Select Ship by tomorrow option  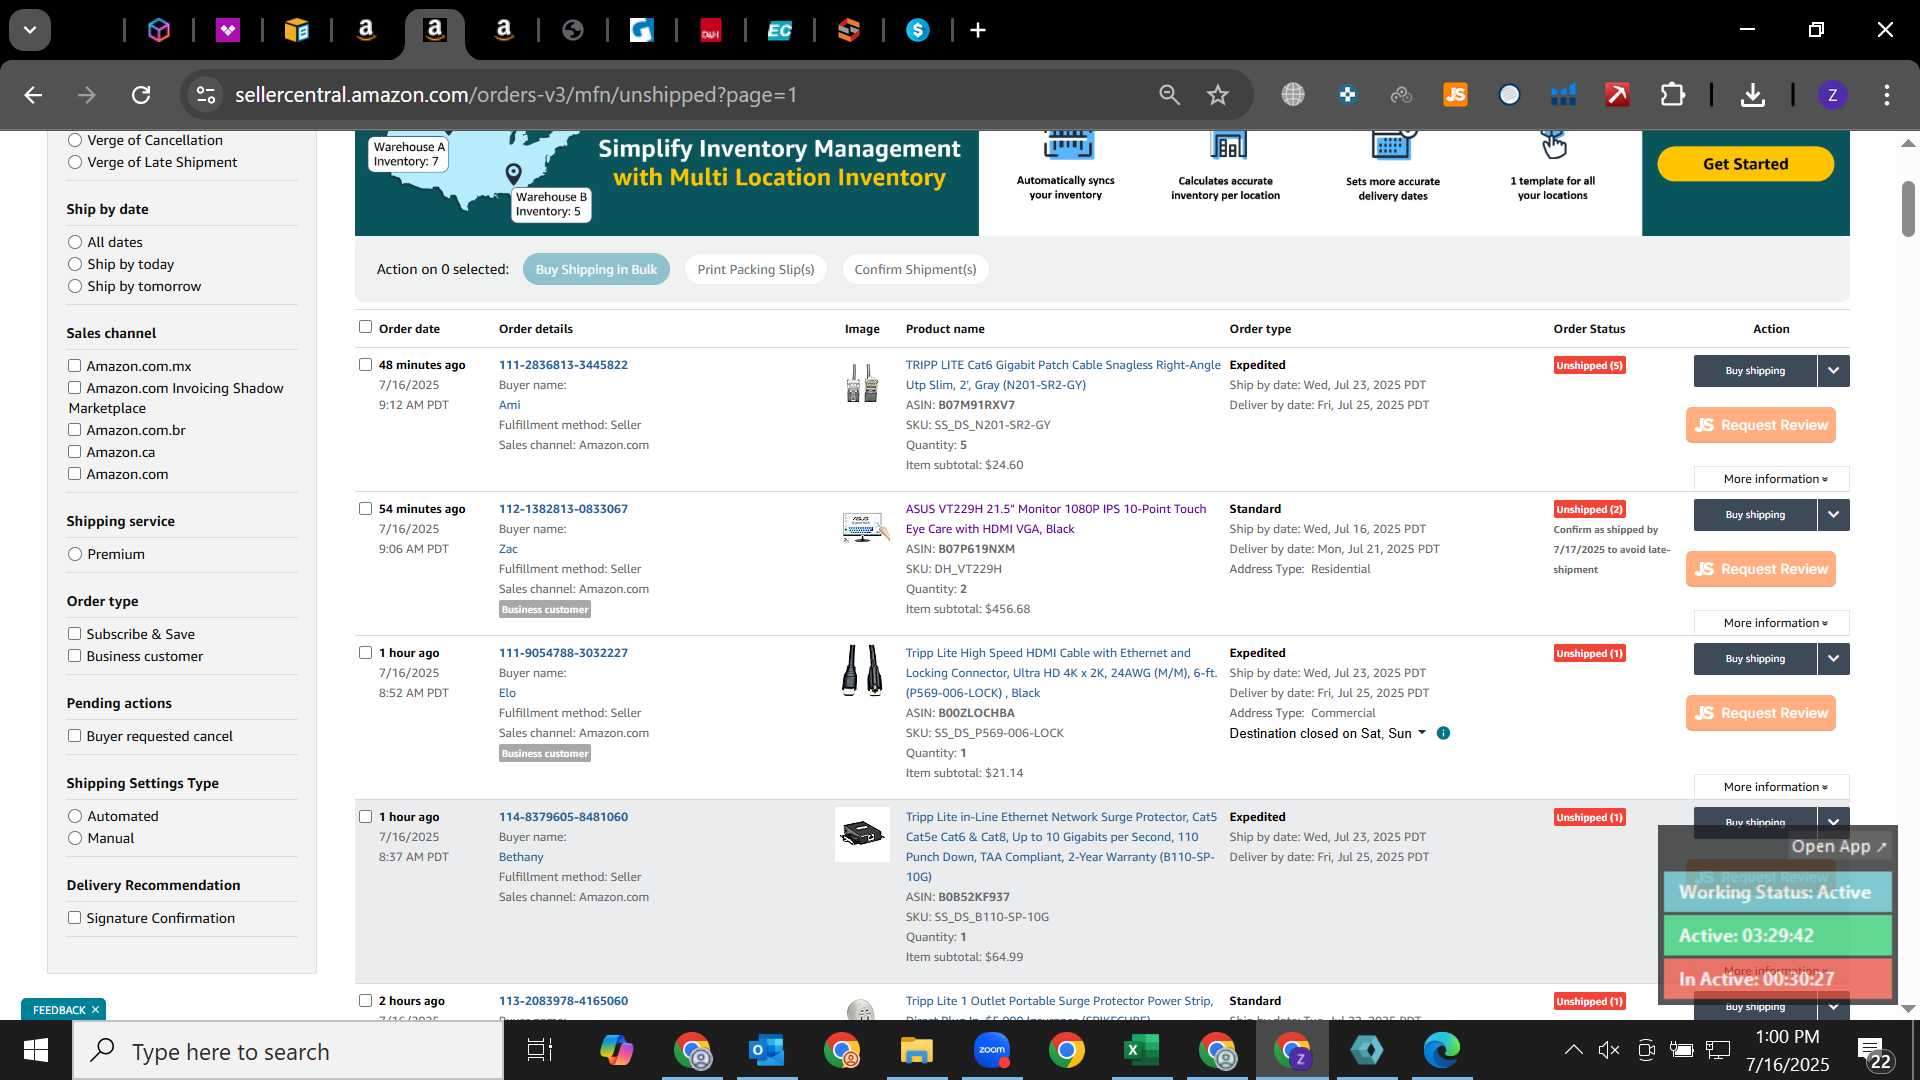pyautogui.click(x=75, y=286)
